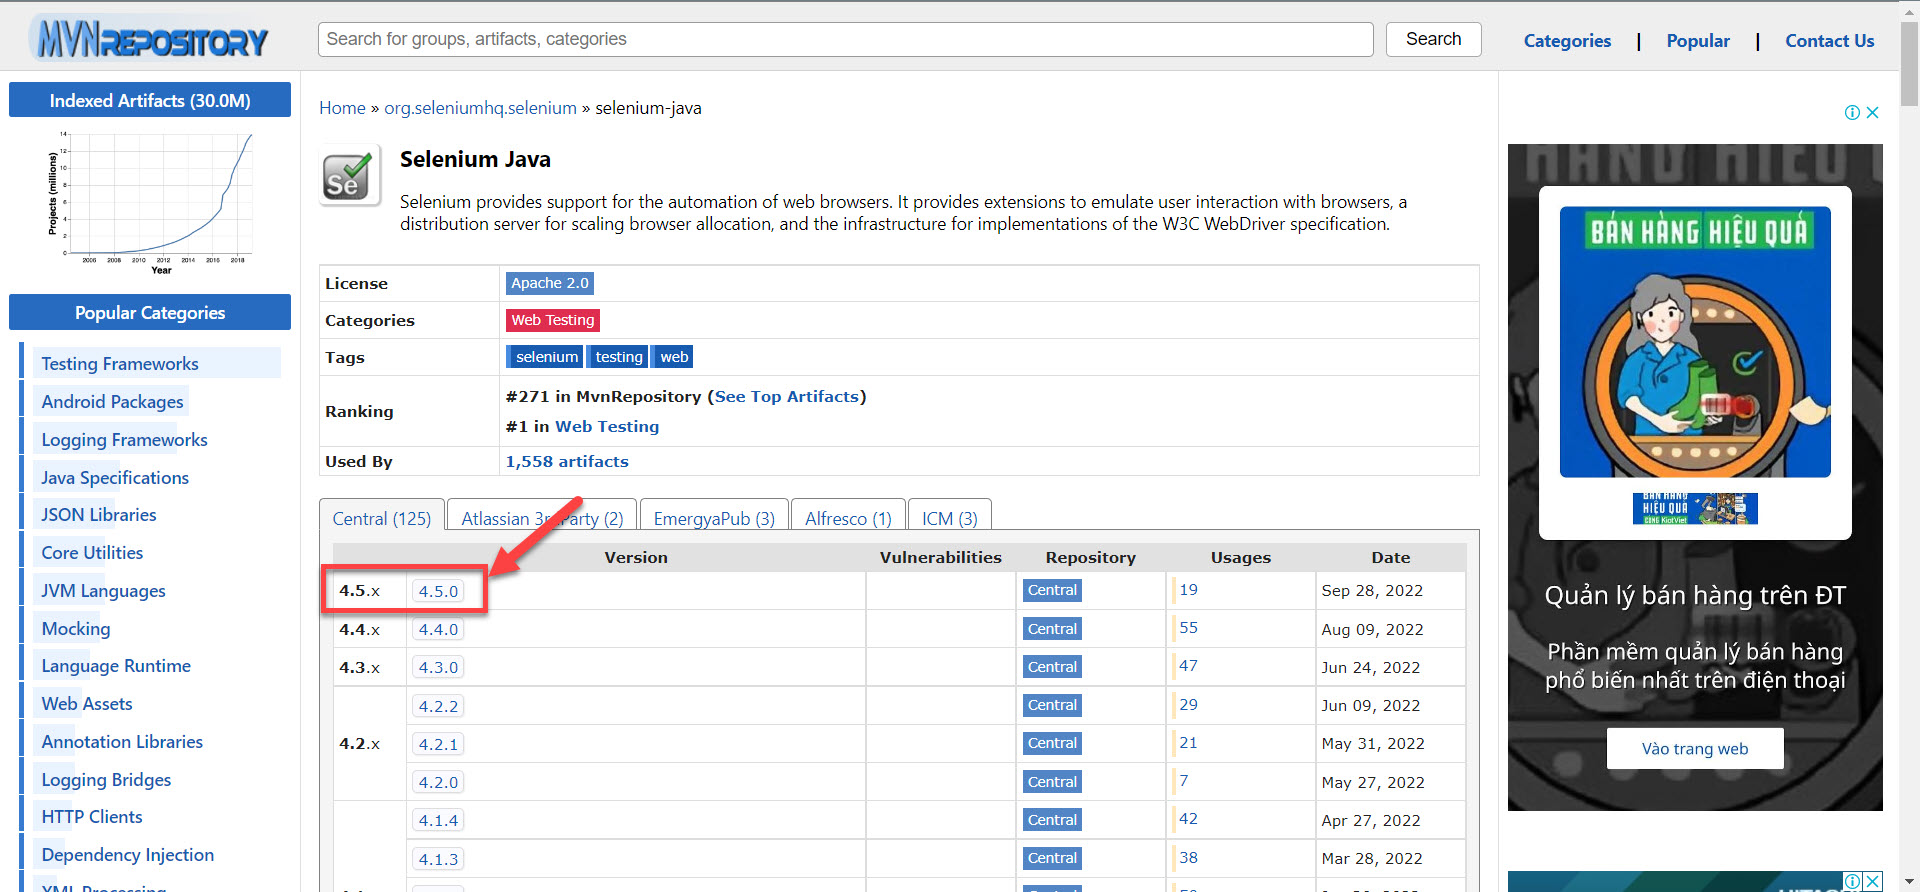Open the Categories nav link

[1567, 41]
